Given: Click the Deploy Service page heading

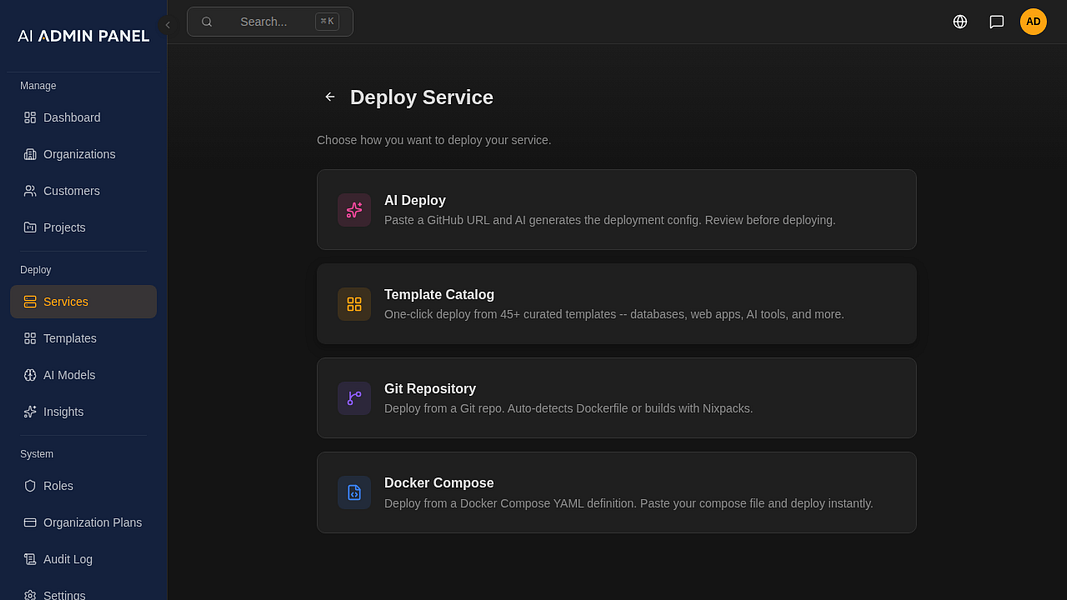Looking at the screenshot, I should pos(421,97).
